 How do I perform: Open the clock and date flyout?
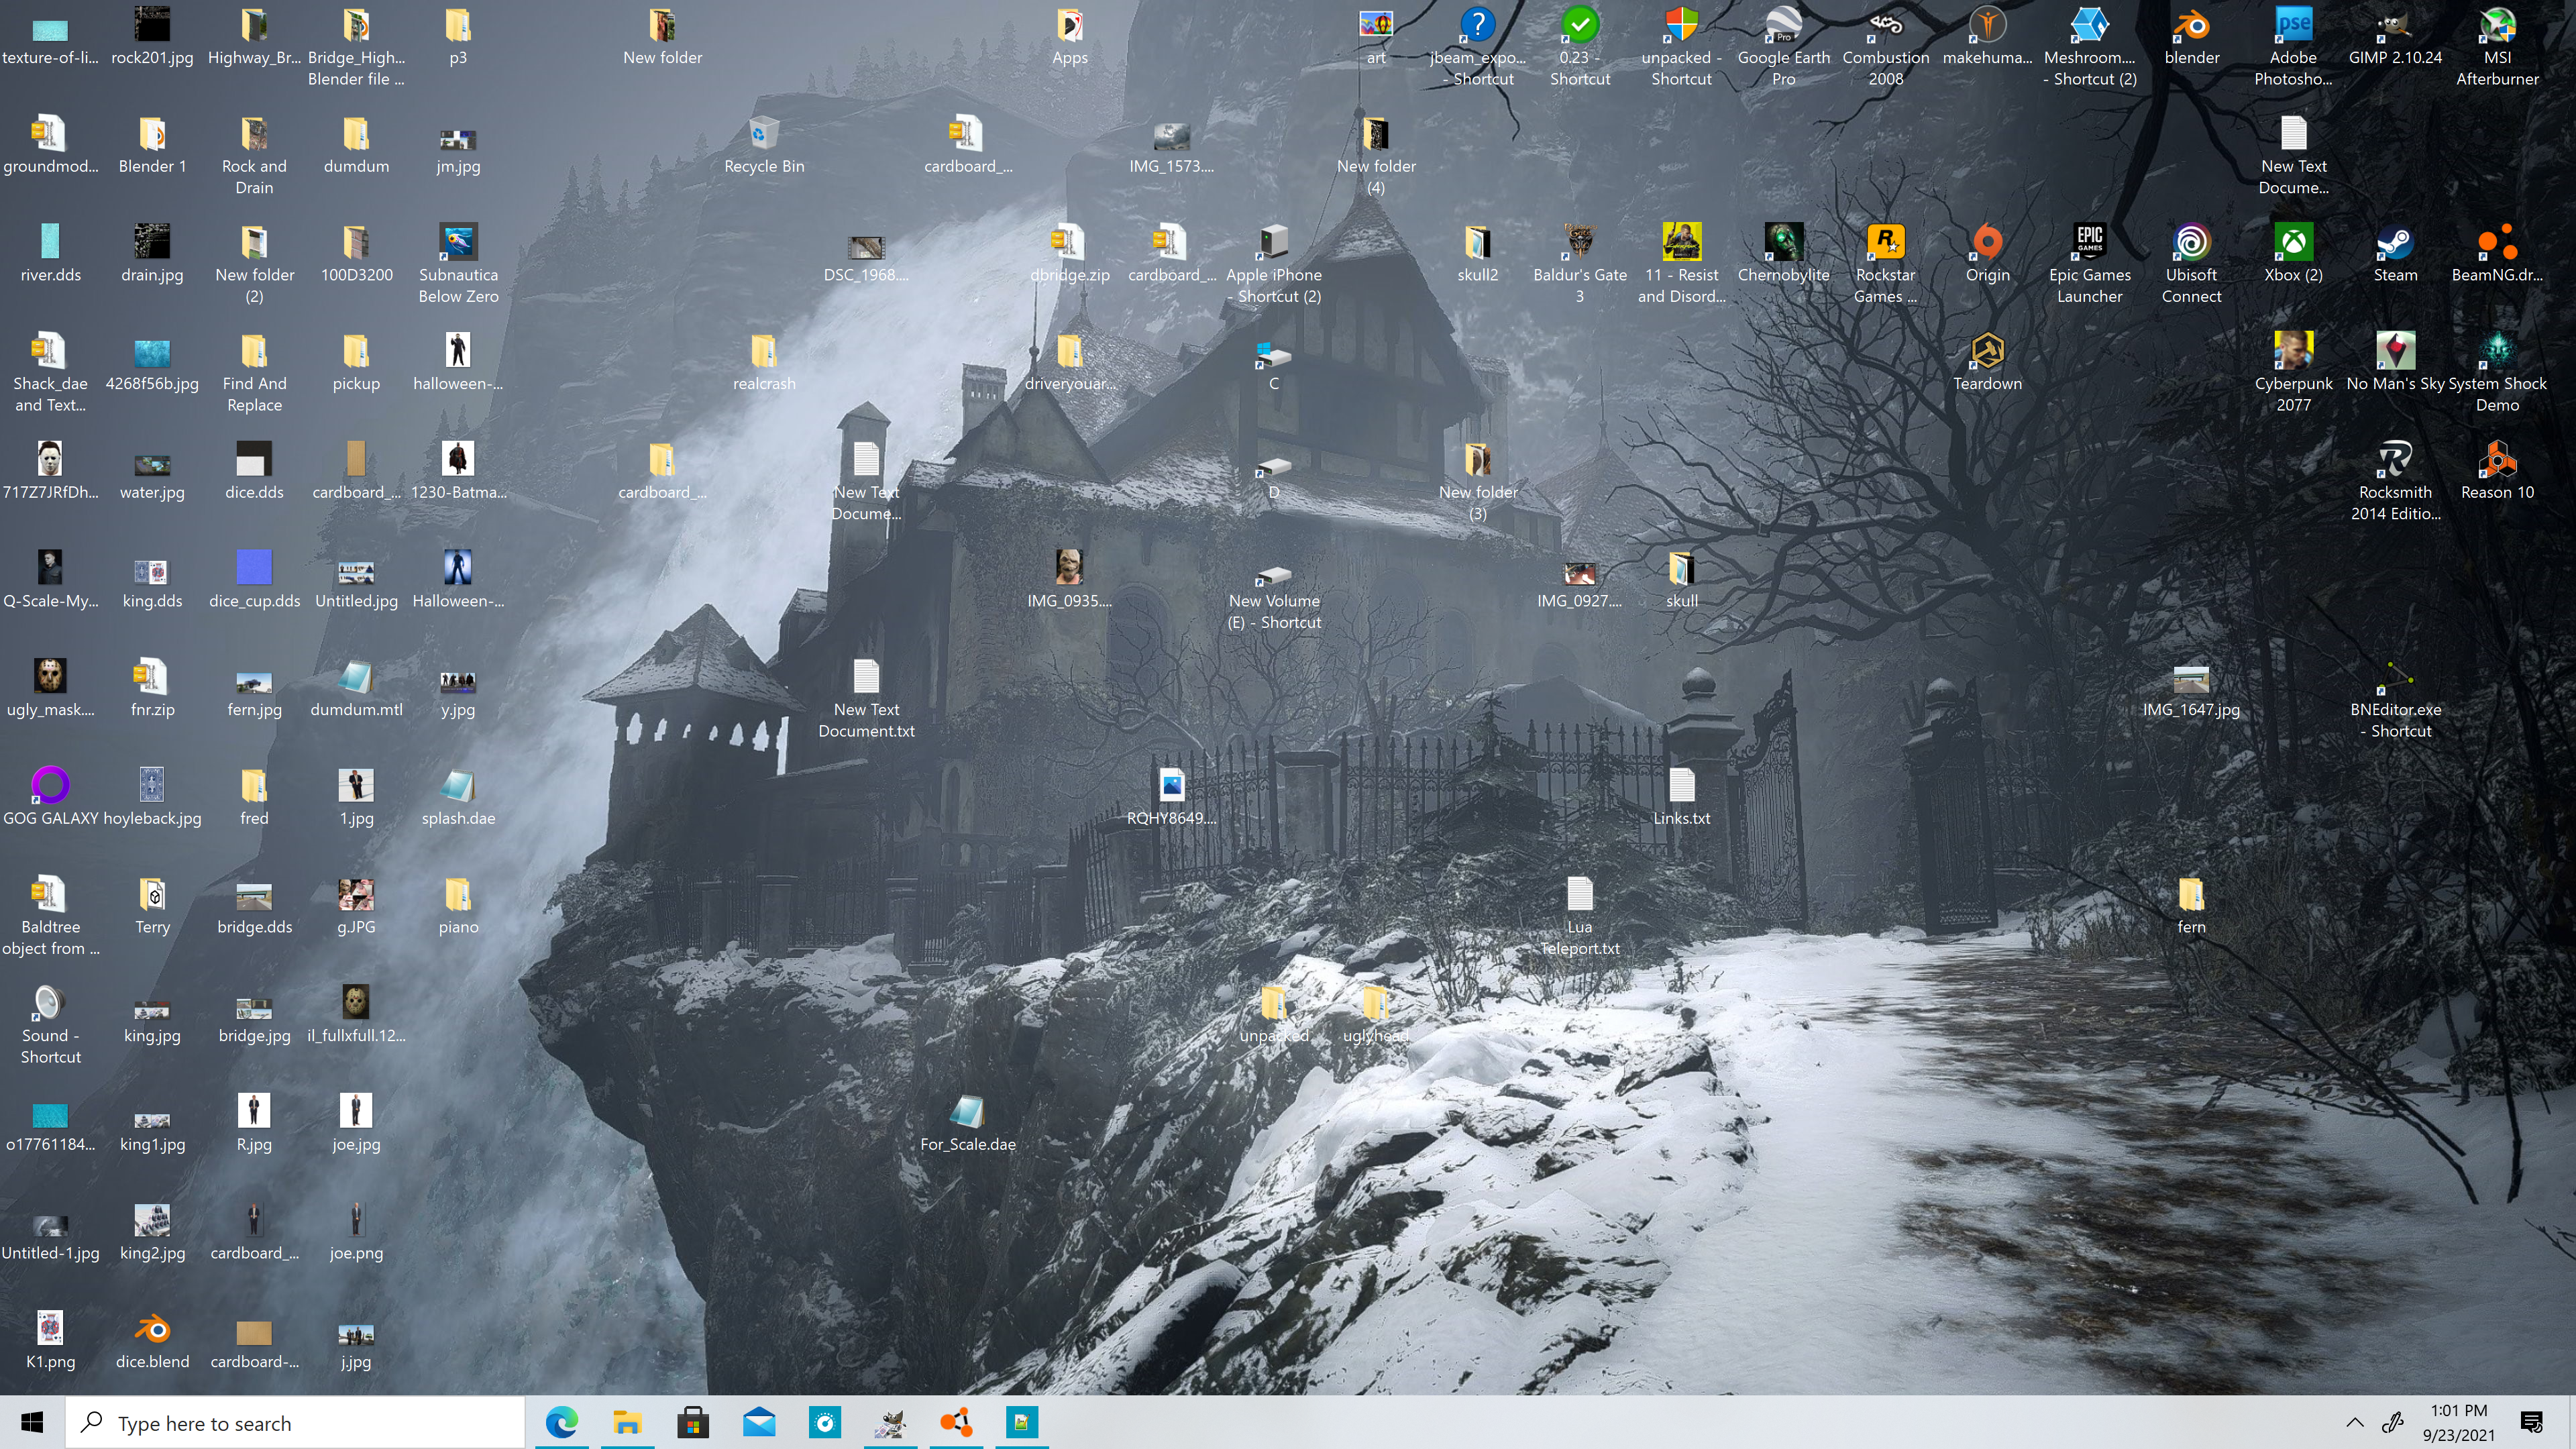click(2458, 1422)
